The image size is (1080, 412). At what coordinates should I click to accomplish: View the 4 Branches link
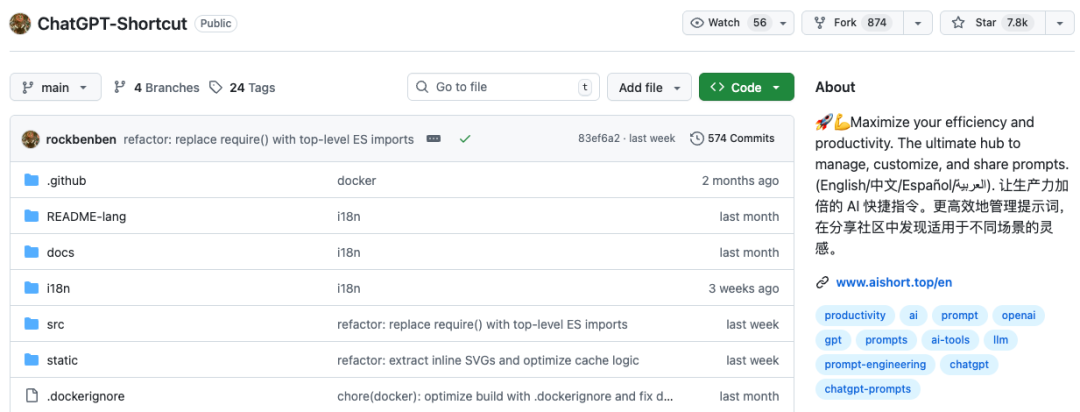(x=157, y=88)
